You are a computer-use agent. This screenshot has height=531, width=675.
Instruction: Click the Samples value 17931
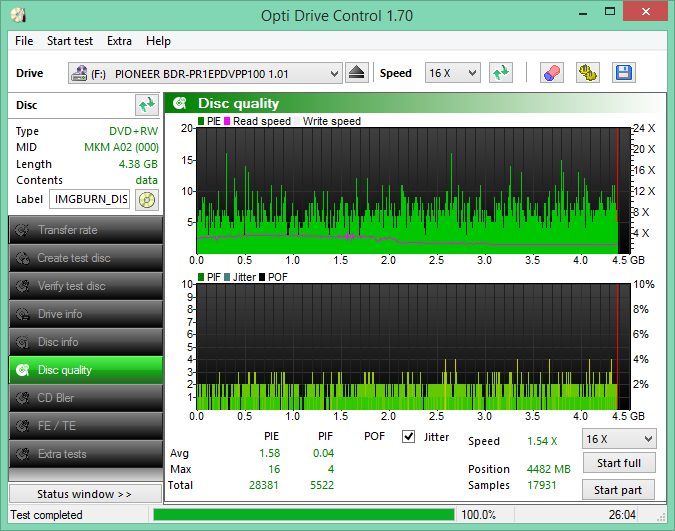[542, 485]
